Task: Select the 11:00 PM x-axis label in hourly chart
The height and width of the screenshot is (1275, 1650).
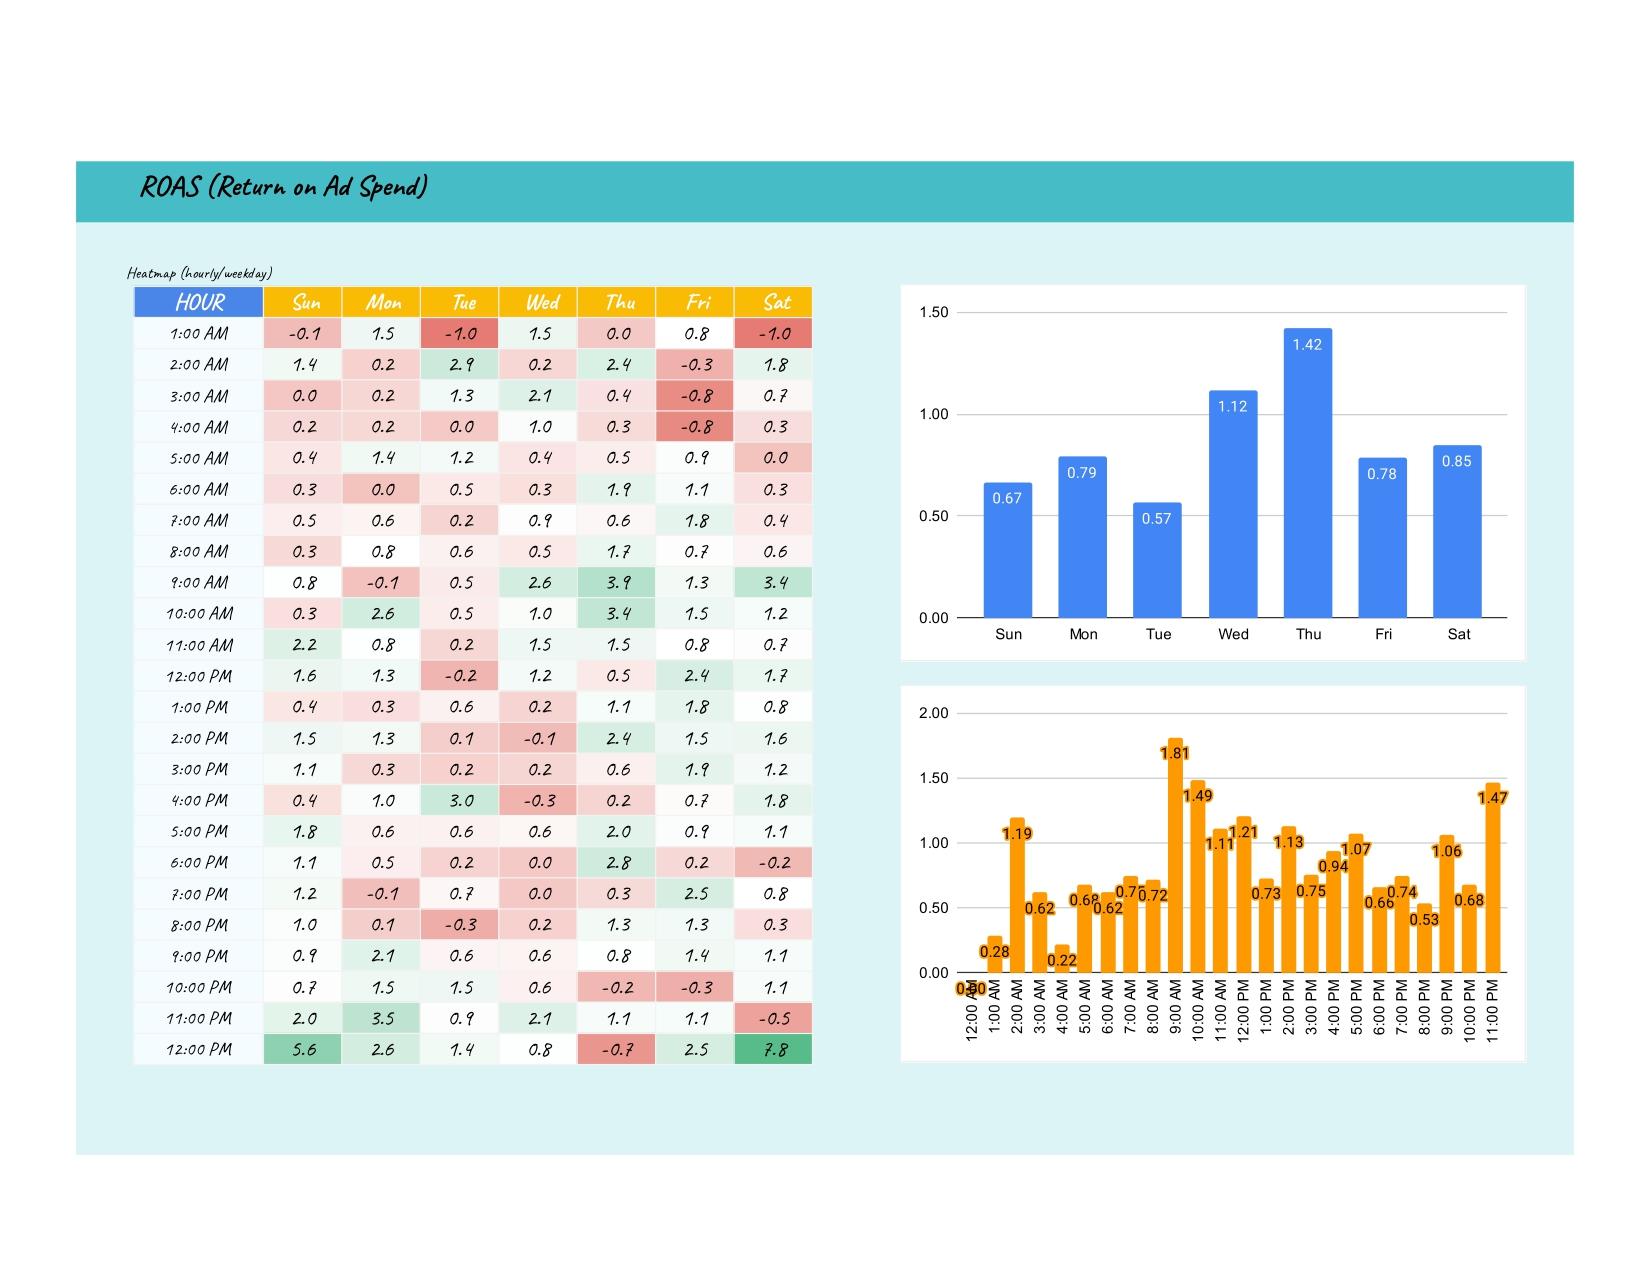Action: click(x=1493, y=1011)
